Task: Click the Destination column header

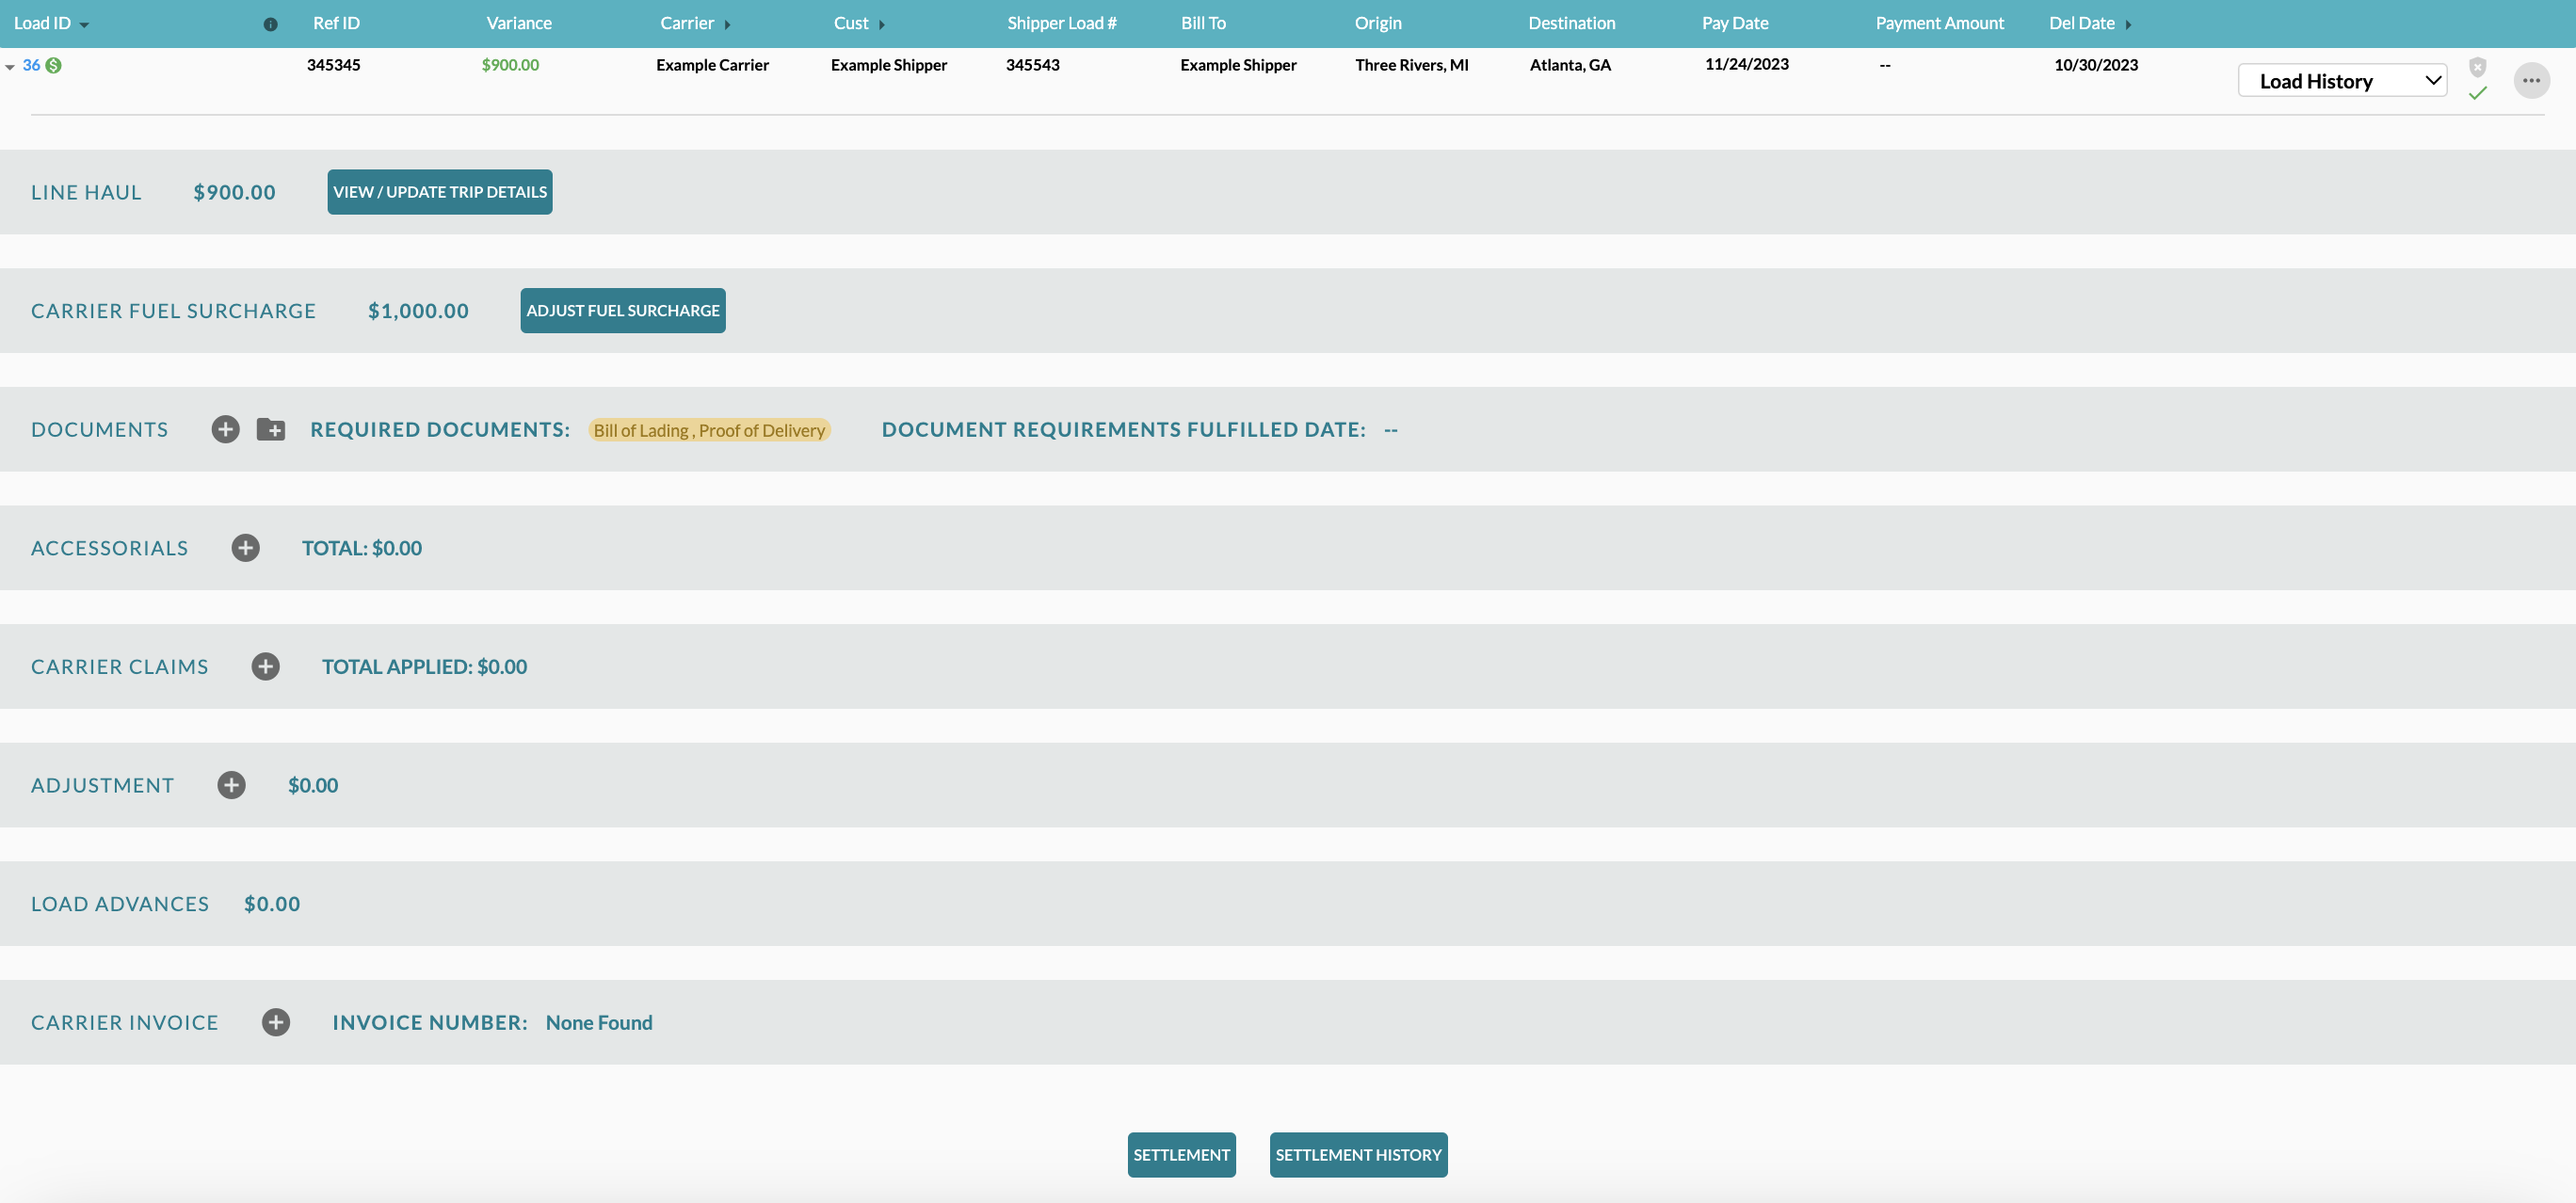Action: coord(1571,23)
